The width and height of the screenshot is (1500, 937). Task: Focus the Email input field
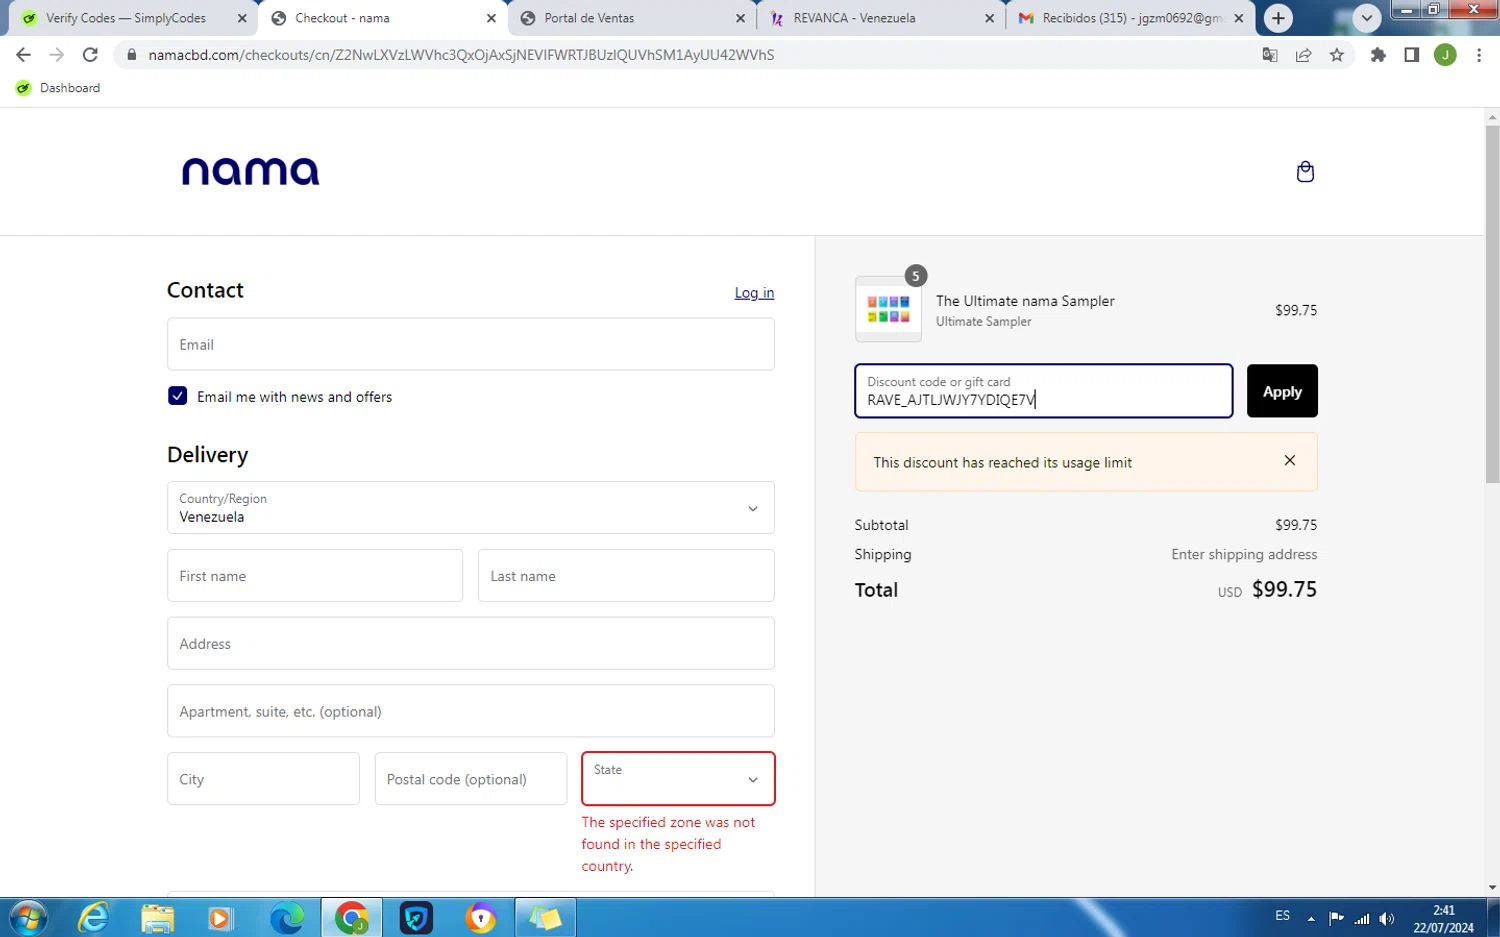click(470, 344)
